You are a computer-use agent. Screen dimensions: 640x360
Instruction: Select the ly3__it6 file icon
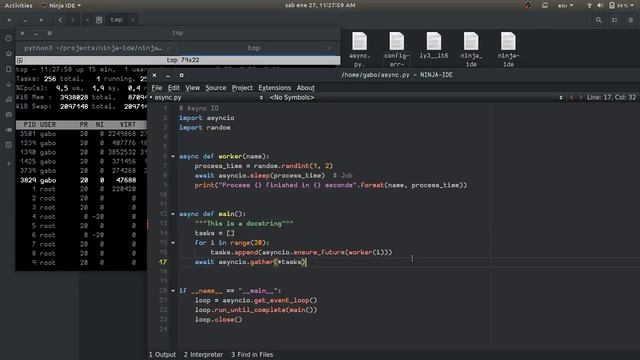coord(434,45)
